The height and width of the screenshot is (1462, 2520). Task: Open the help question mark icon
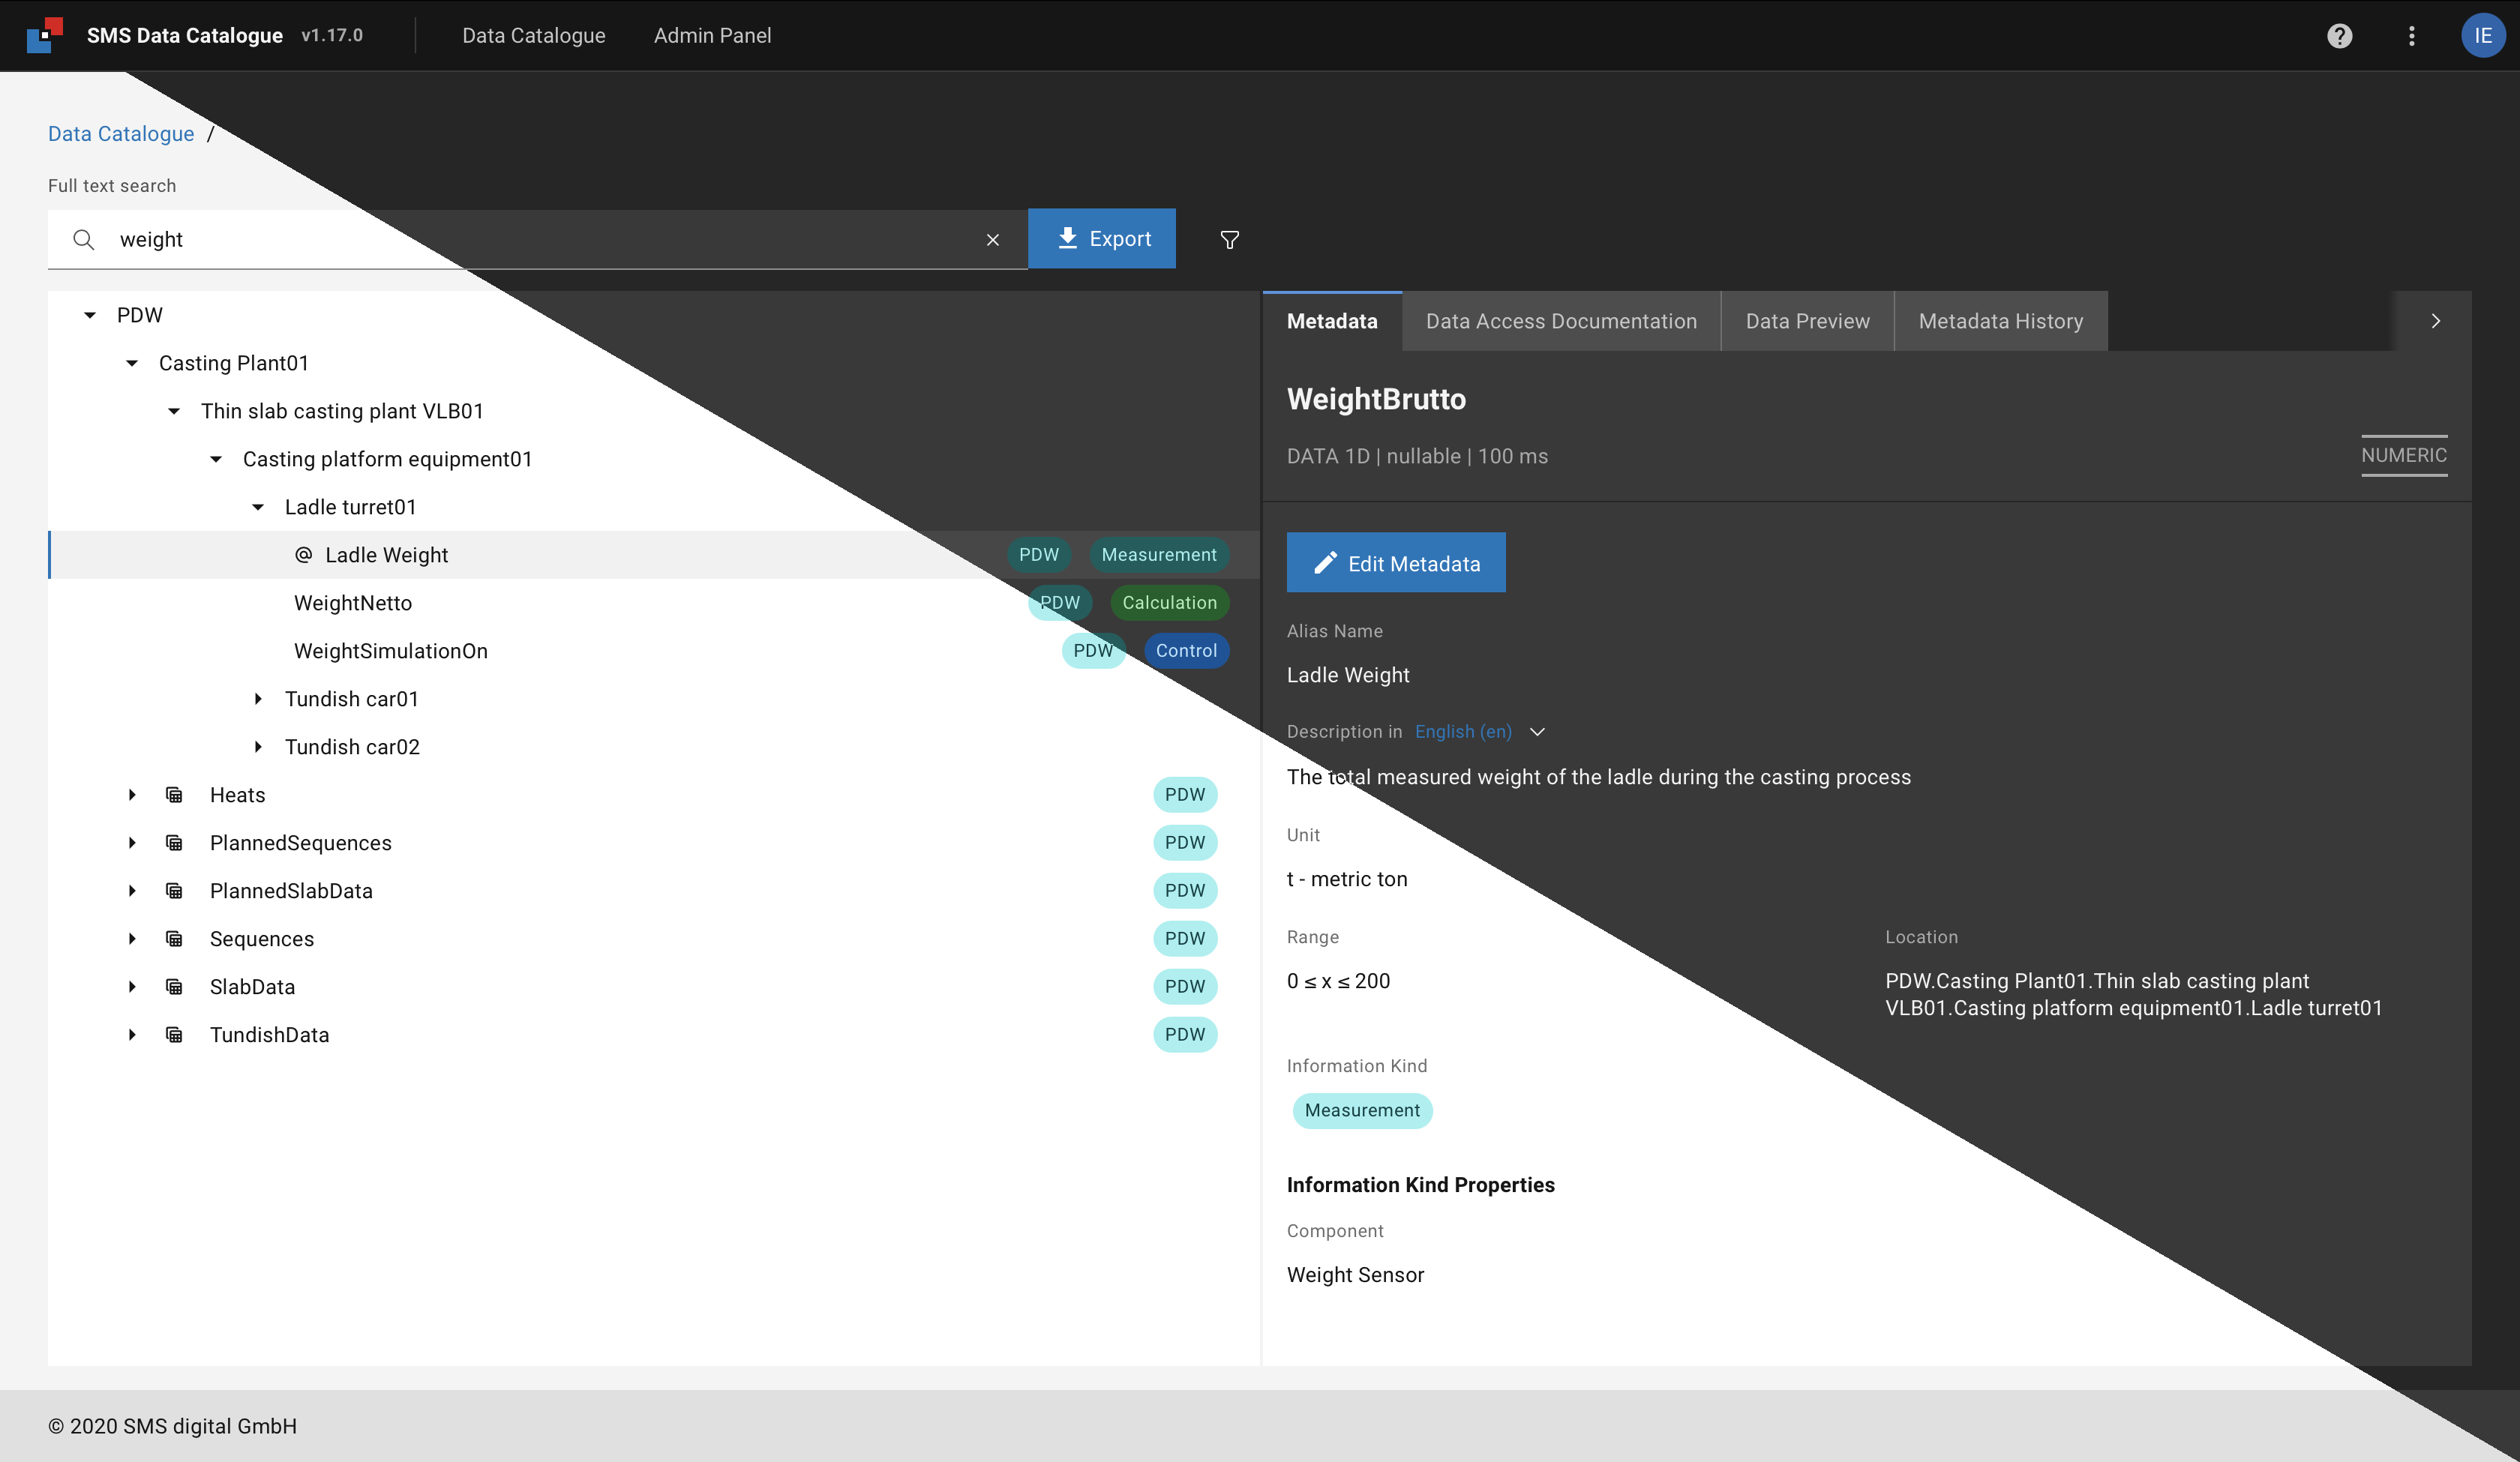[2339, 36]
